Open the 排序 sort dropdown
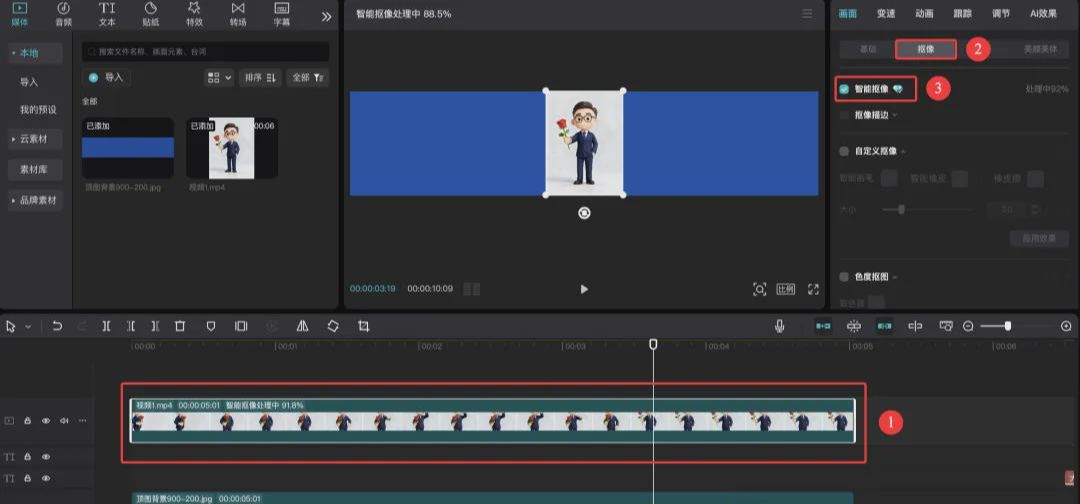1080x504 pixels. pos(260,78)
